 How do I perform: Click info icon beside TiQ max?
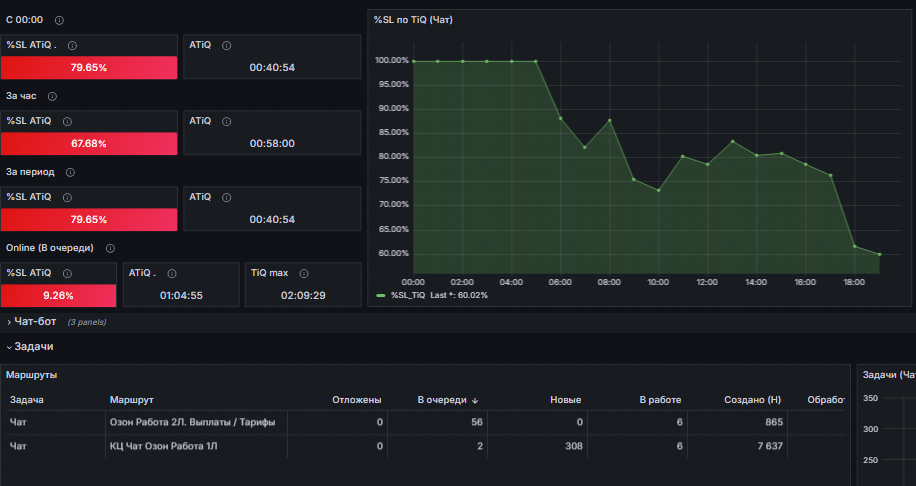click(x=304, y=273)
